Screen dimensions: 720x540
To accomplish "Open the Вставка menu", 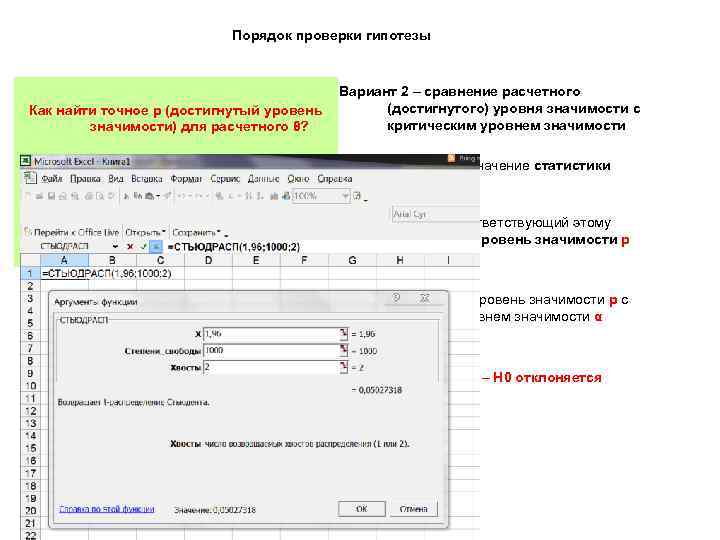I will tap(146, 179).
